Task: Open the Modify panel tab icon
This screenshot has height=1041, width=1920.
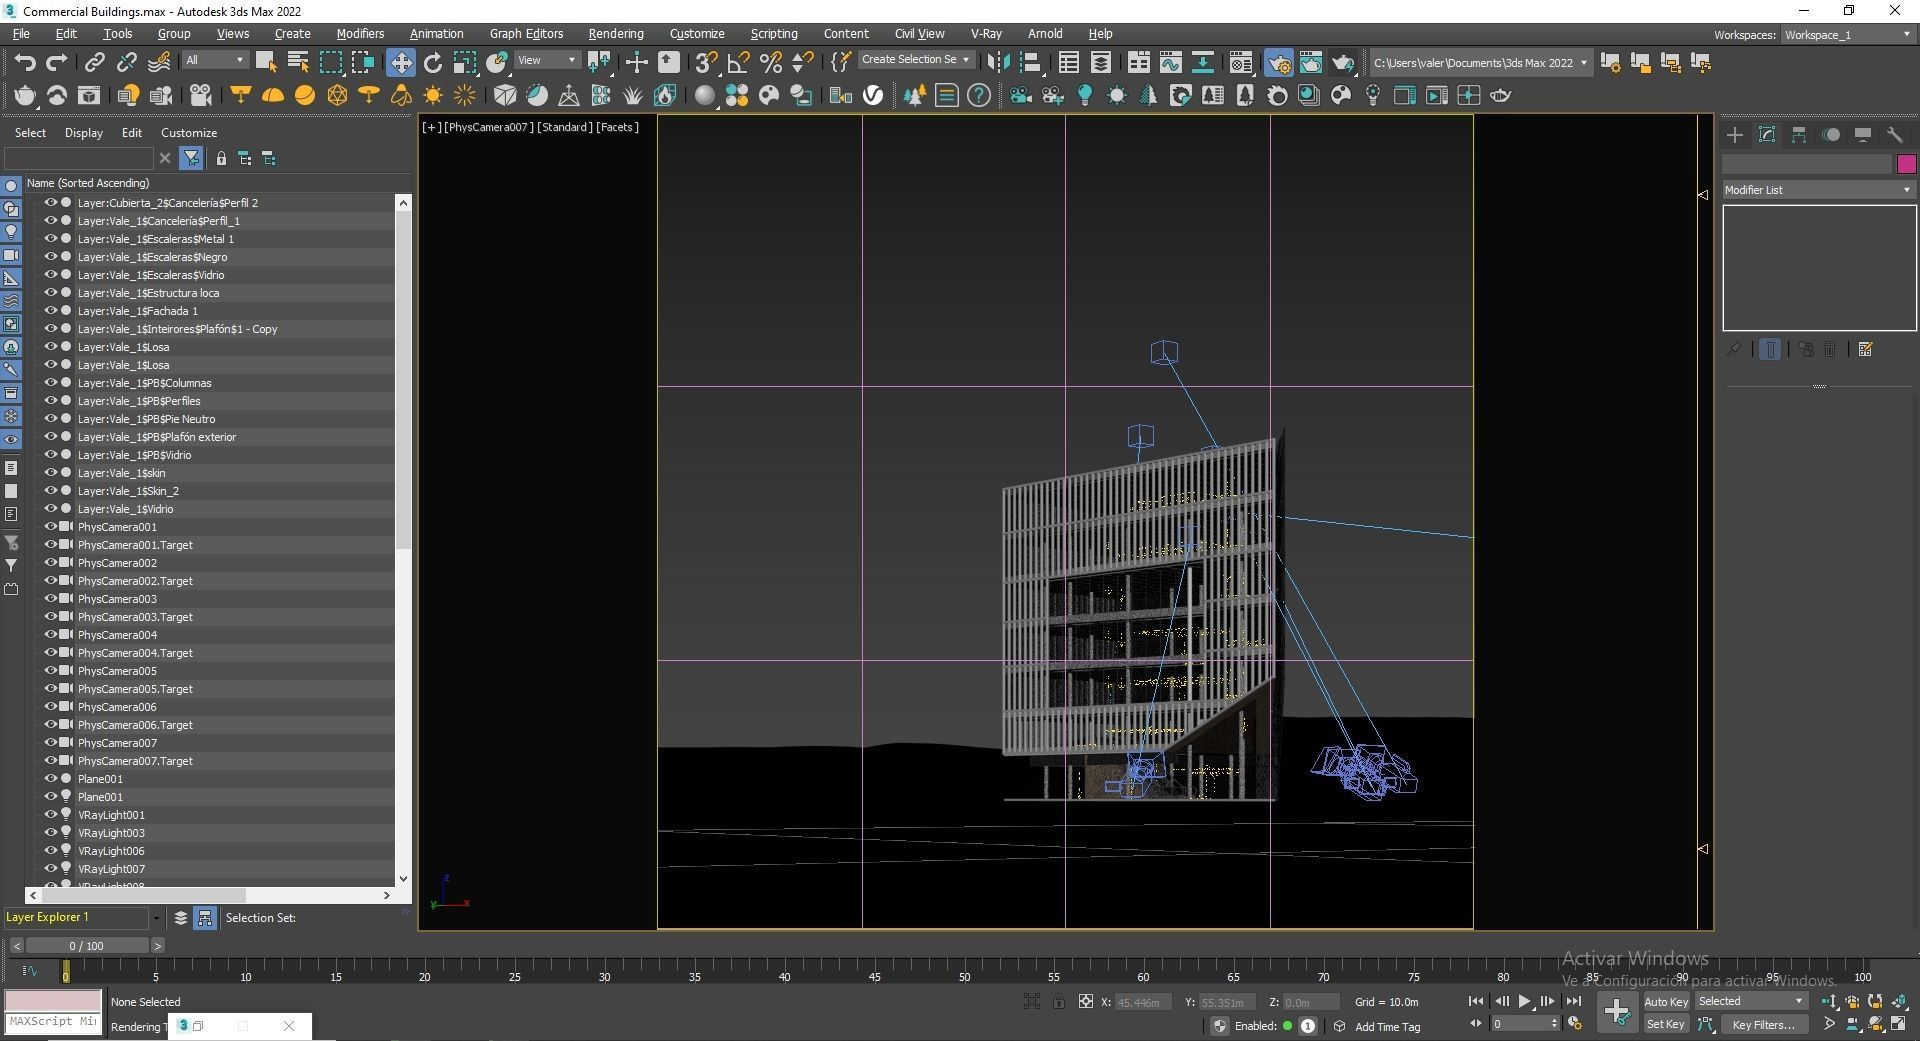Action: (1767, 134)
